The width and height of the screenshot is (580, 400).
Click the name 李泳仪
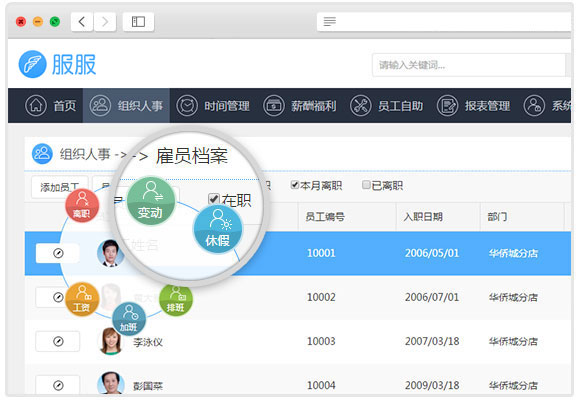tap(148, 342)
